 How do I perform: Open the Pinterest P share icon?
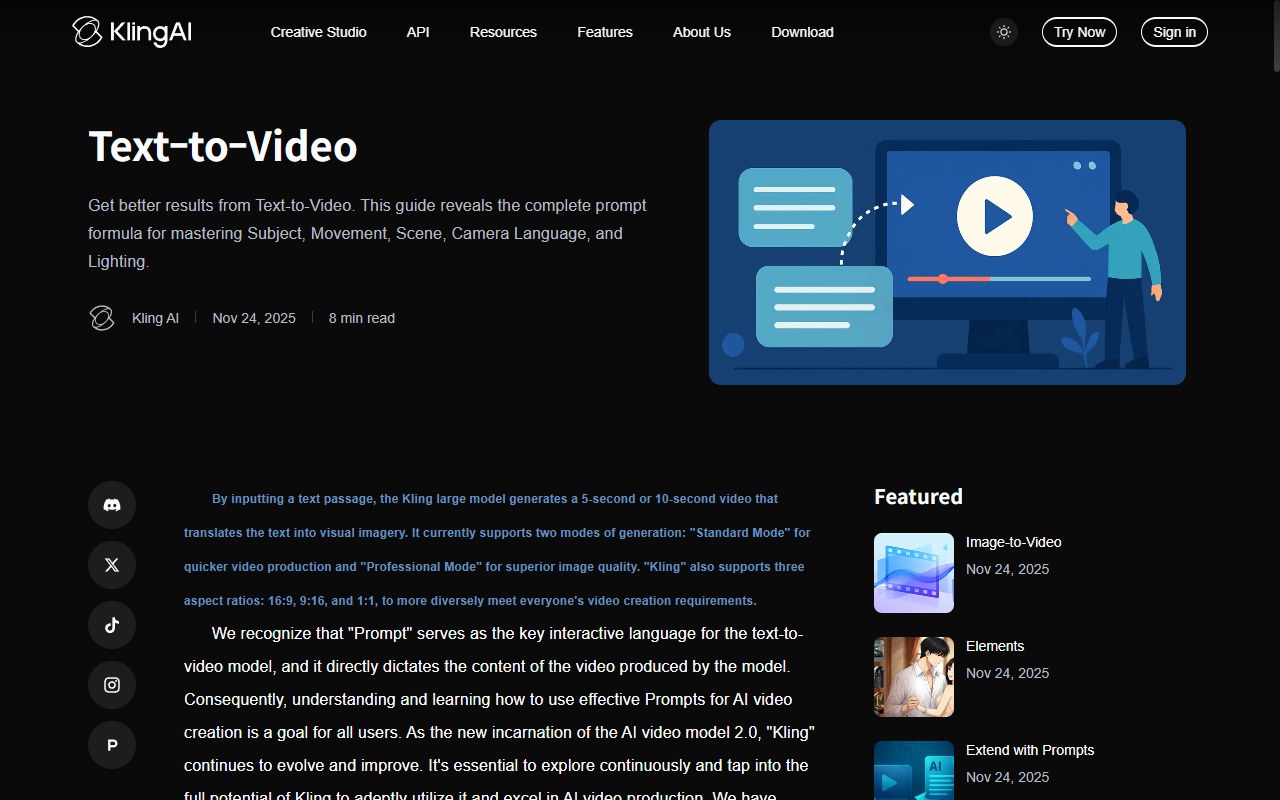[112, 745]
